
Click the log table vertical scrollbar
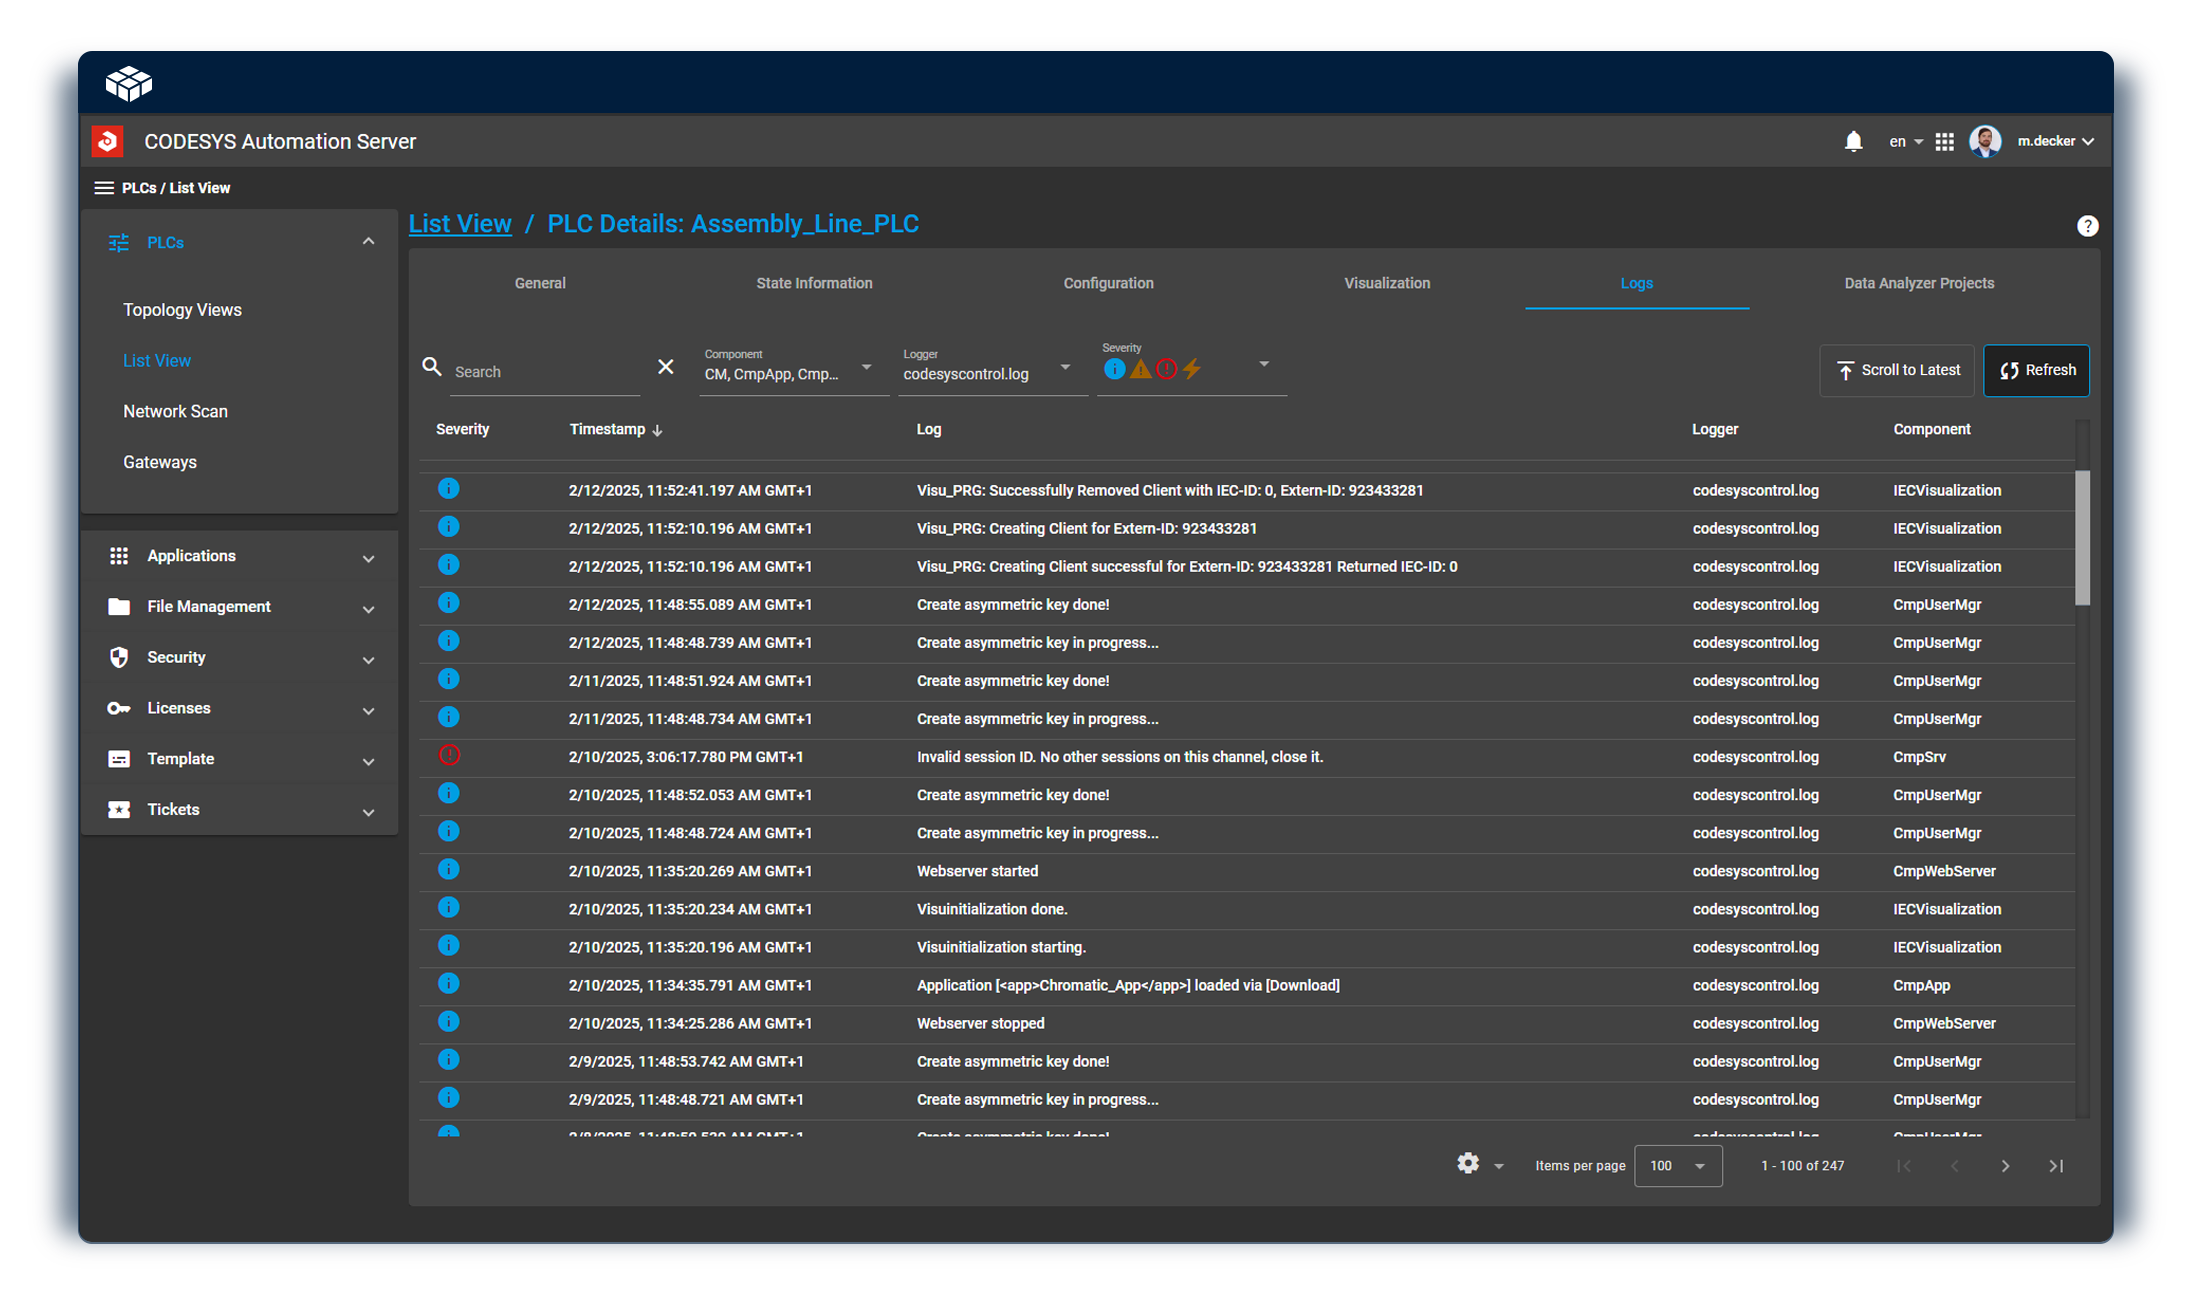[2082, 538]
